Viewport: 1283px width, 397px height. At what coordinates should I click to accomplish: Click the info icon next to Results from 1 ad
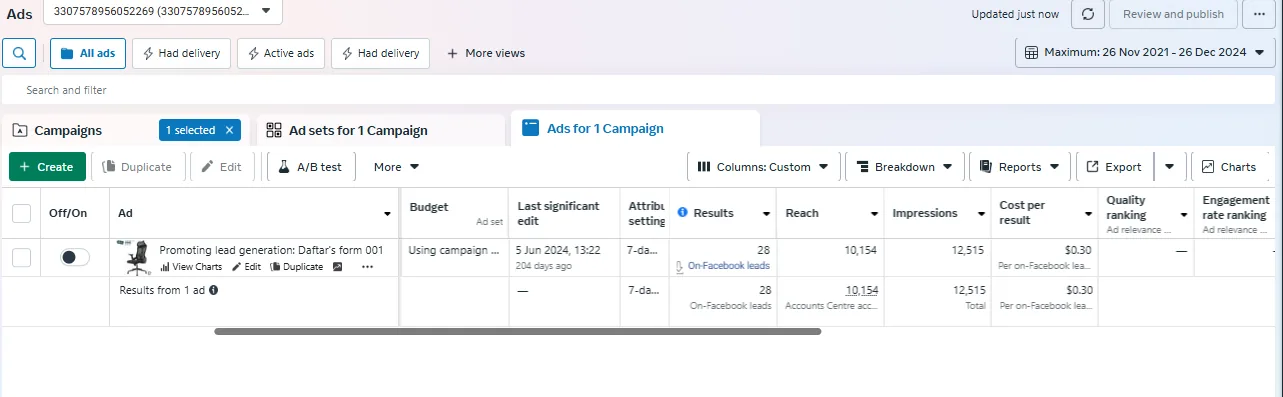click(x=213, y=290)
